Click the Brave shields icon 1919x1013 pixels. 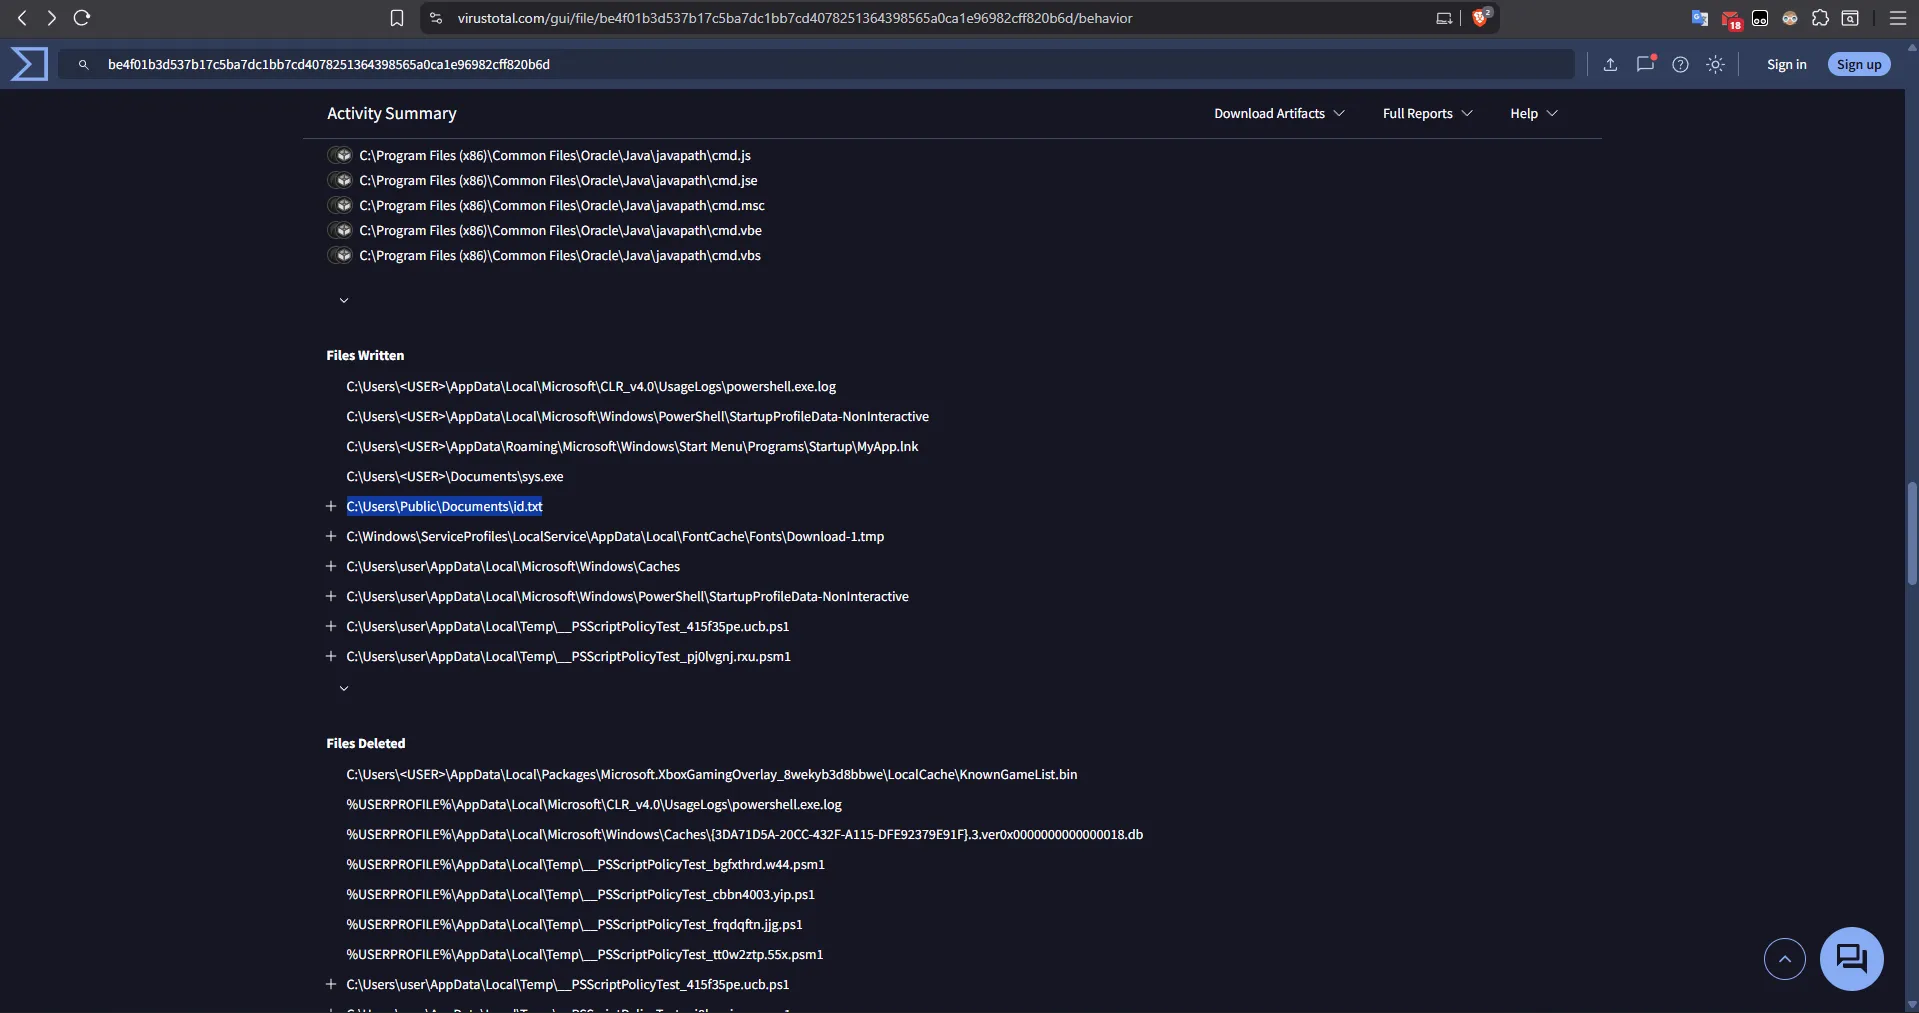1480,18
